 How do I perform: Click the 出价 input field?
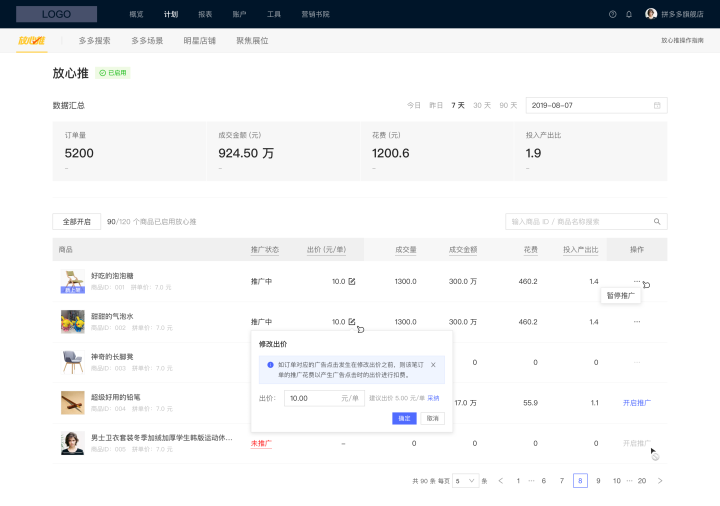[312, 398]
